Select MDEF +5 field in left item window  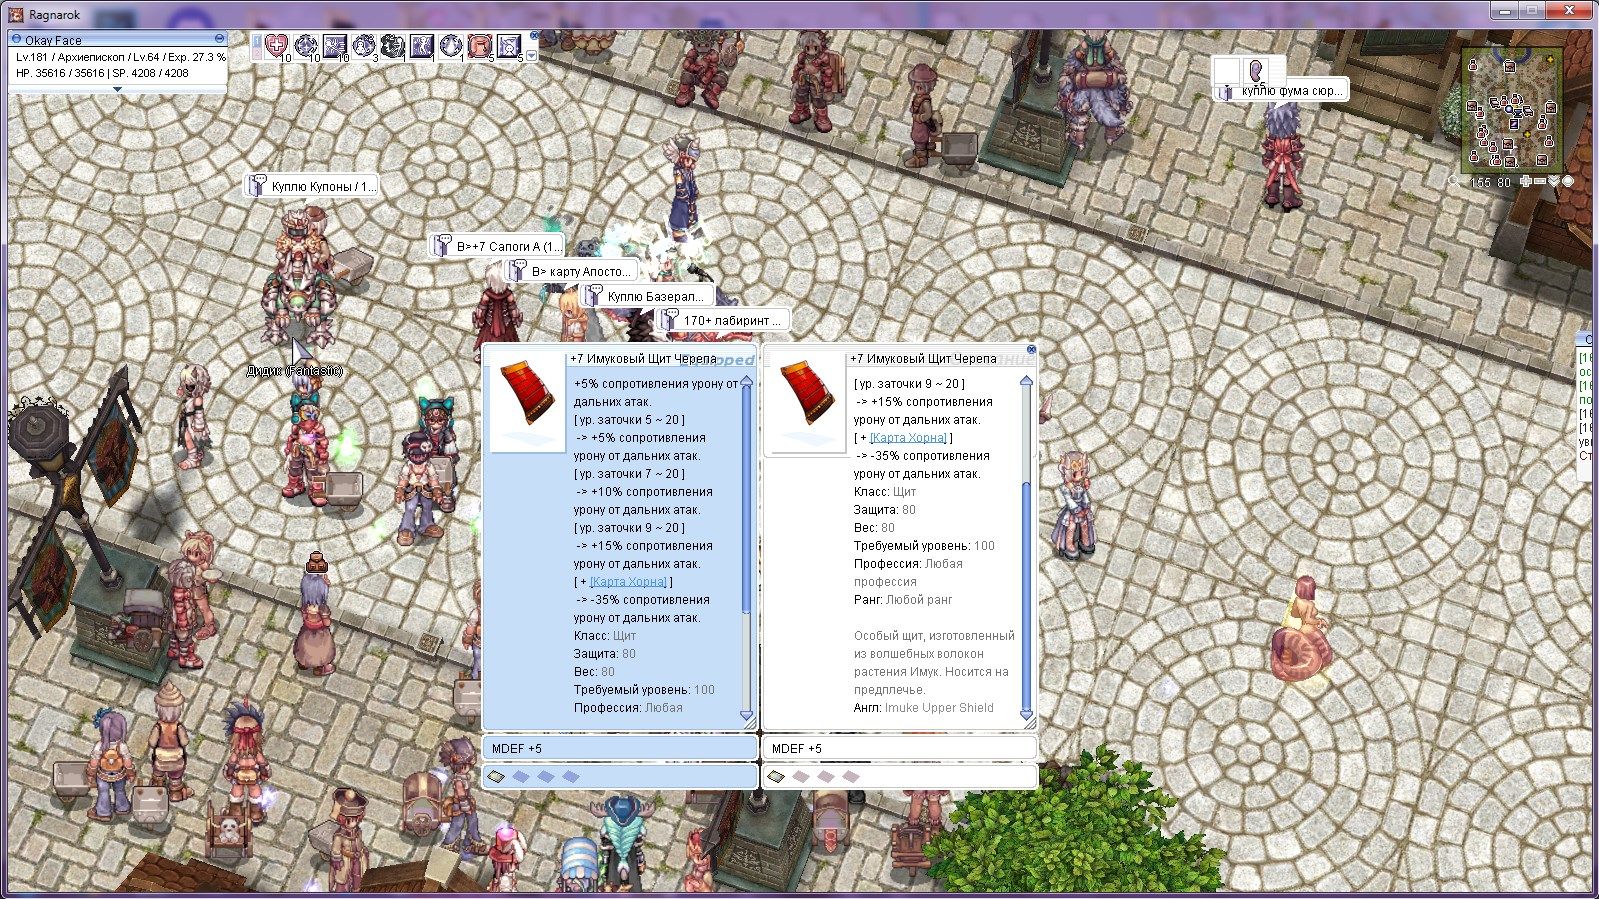620,748
